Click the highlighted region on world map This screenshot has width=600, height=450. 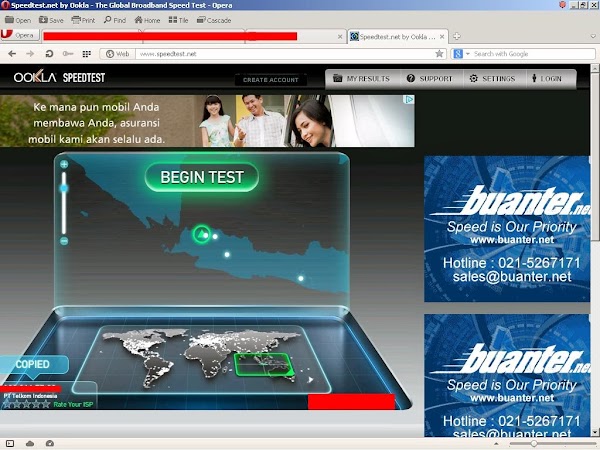coord(263,364)
